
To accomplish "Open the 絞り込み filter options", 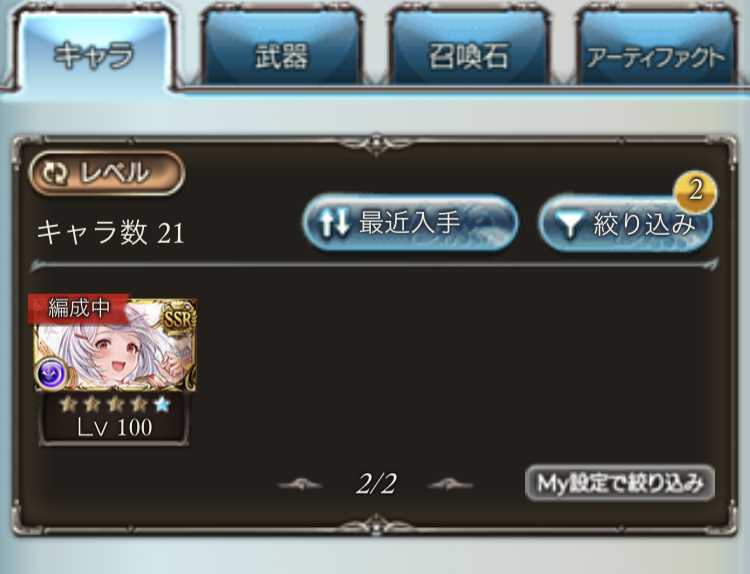I will click(626, 223).
